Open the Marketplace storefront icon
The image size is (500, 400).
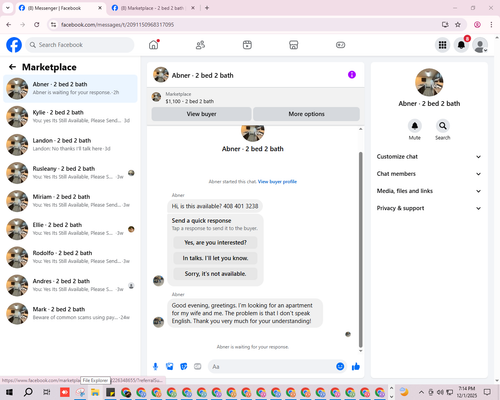294,45
